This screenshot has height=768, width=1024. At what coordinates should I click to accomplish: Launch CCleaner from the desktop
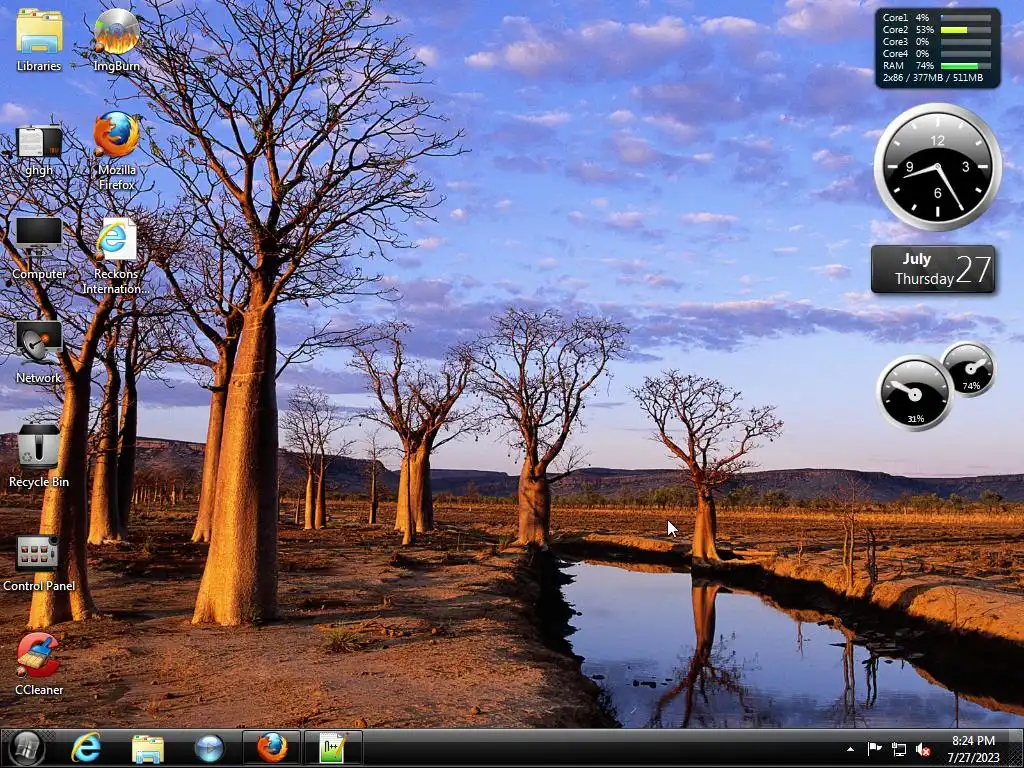coord(39,664)
